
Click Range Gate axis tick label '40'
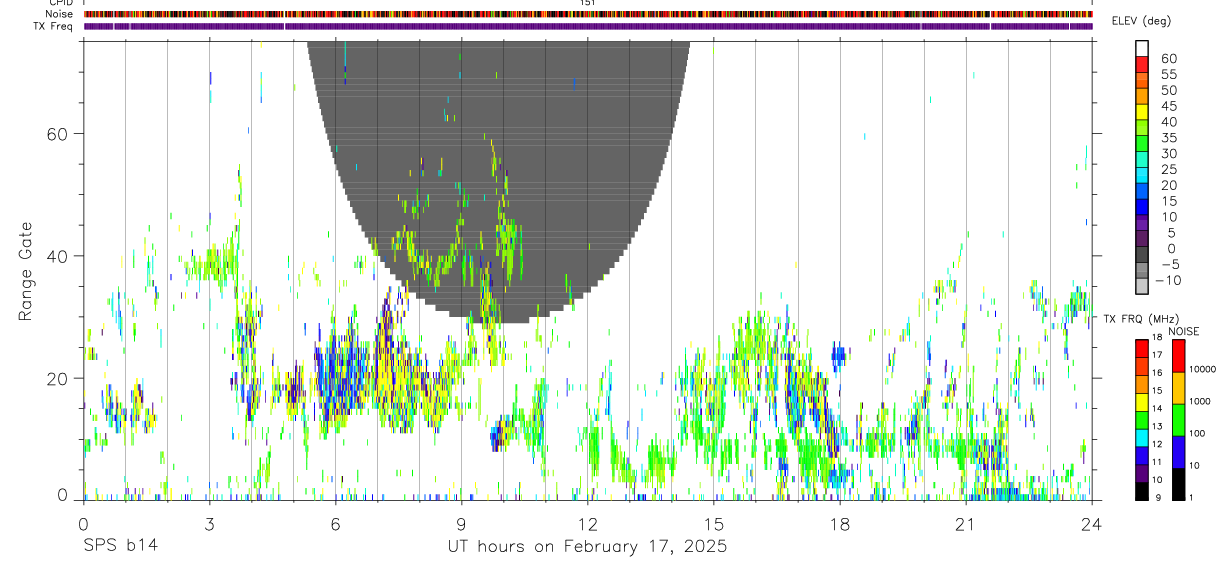click(x=56, y=256)
